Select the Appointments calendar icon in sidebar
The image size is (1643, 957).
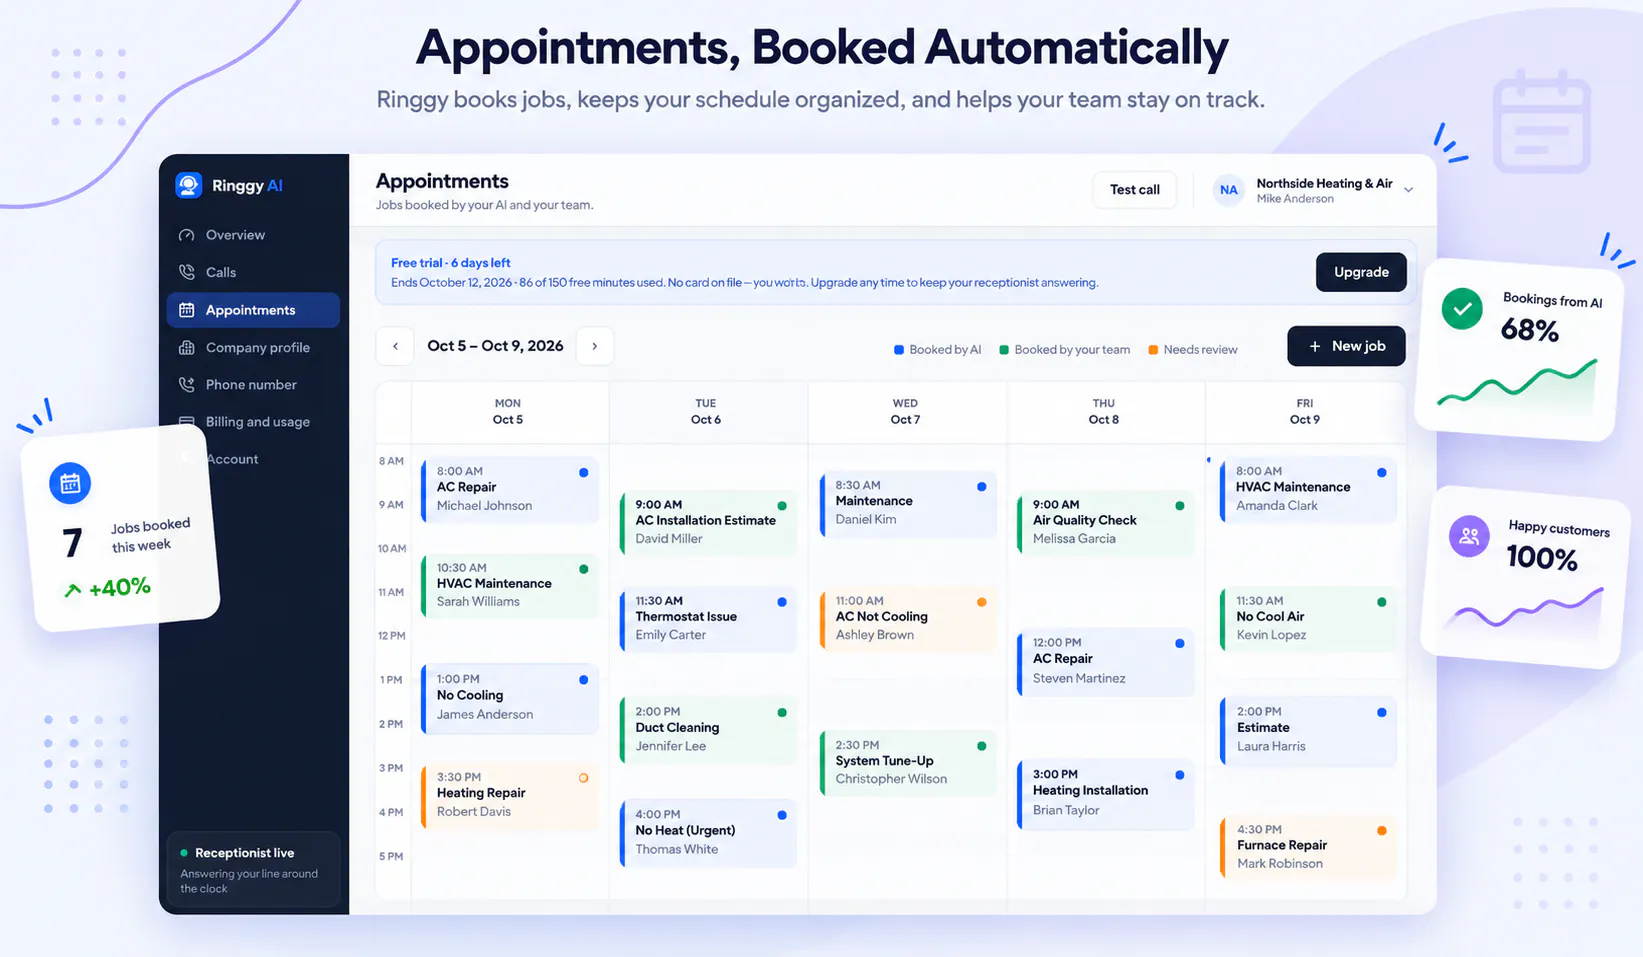pyautogui.click(x=186, y=310)
